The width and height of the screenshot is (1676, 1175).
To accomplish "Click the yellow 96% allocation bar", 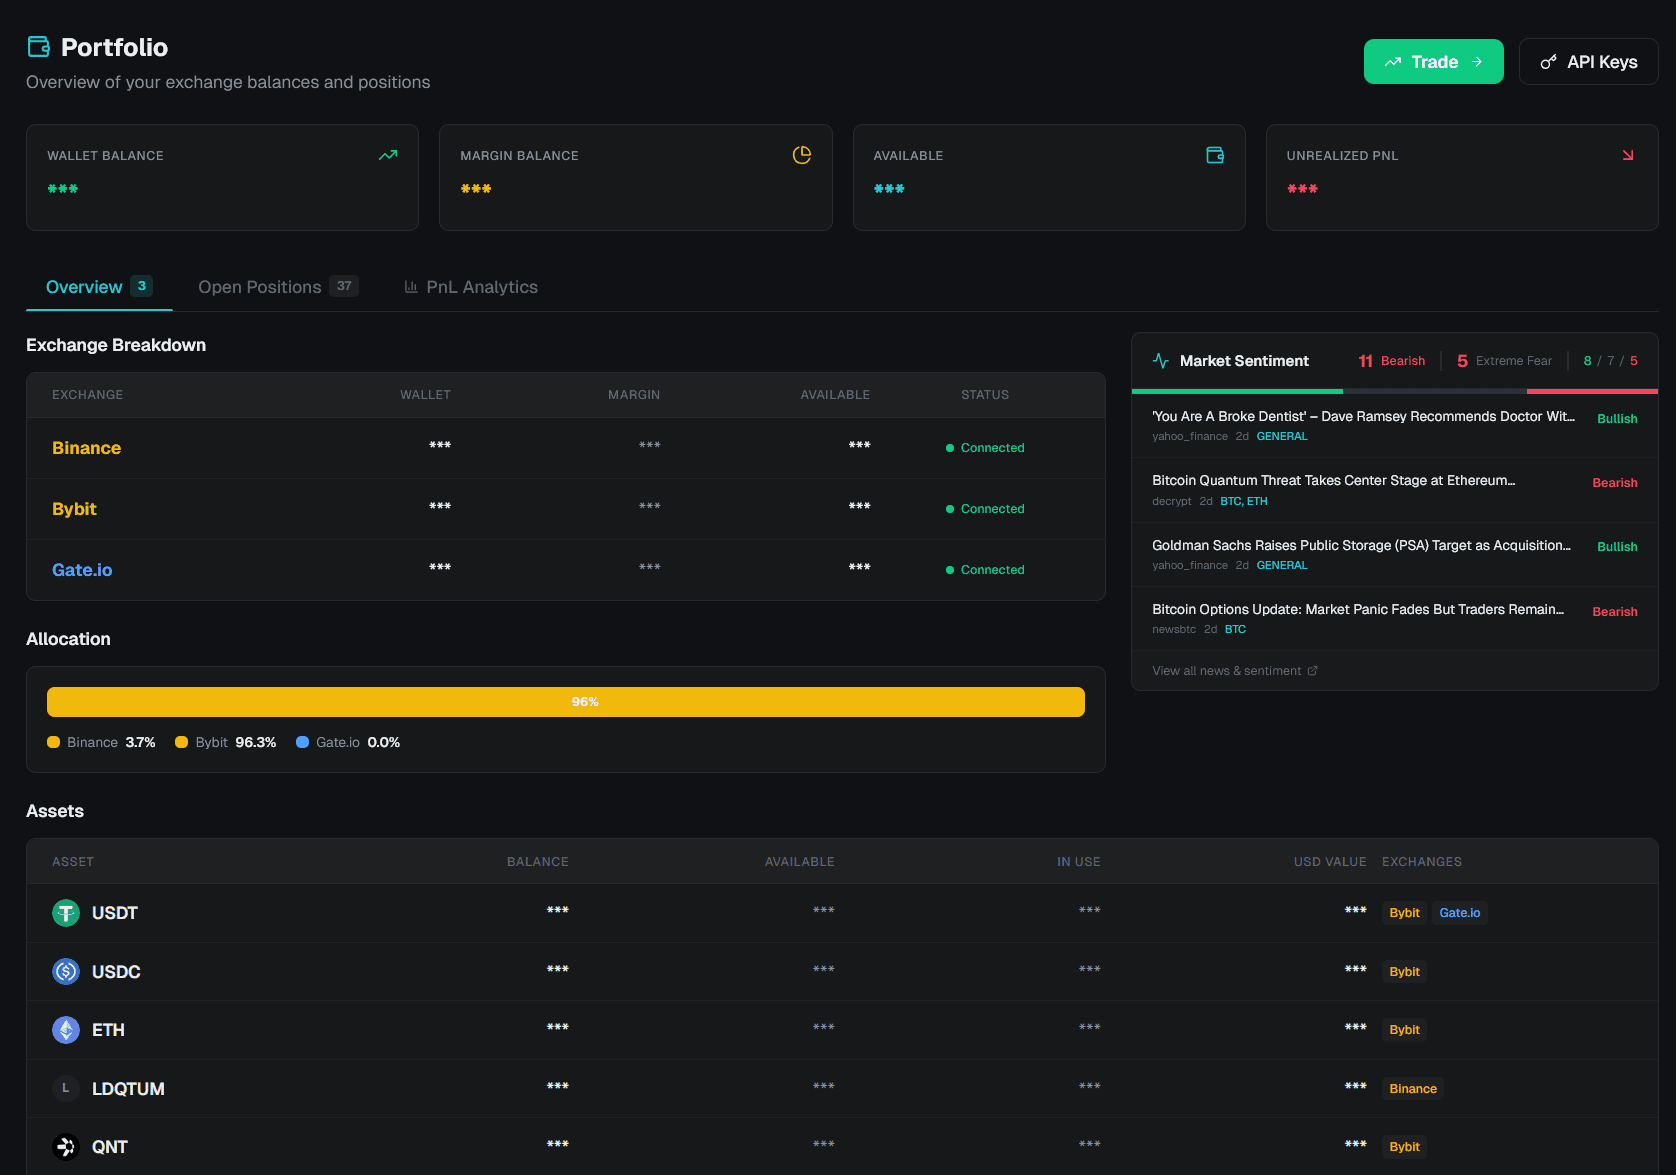I will [x=566, y=702].
